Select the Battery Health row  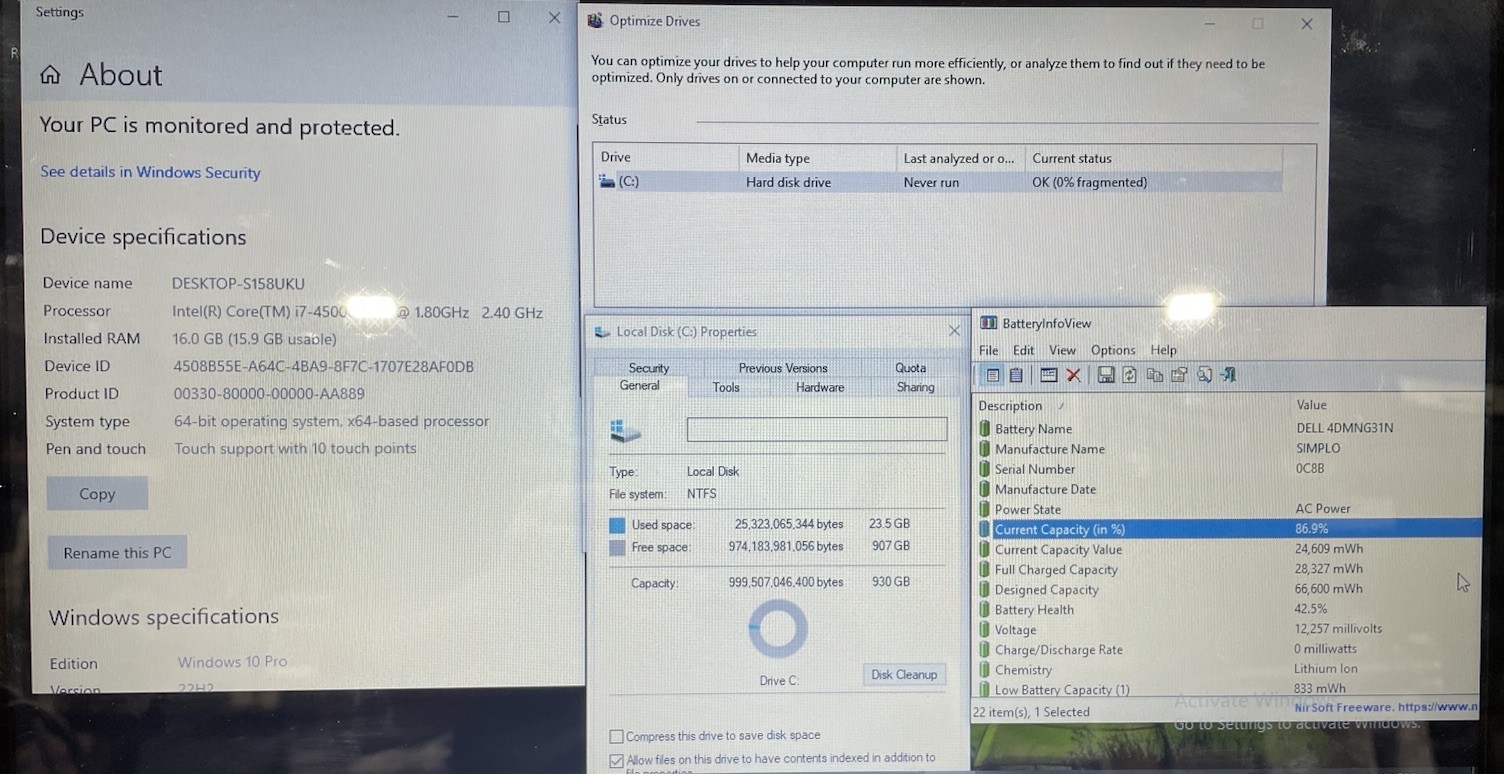point(1228,609)
